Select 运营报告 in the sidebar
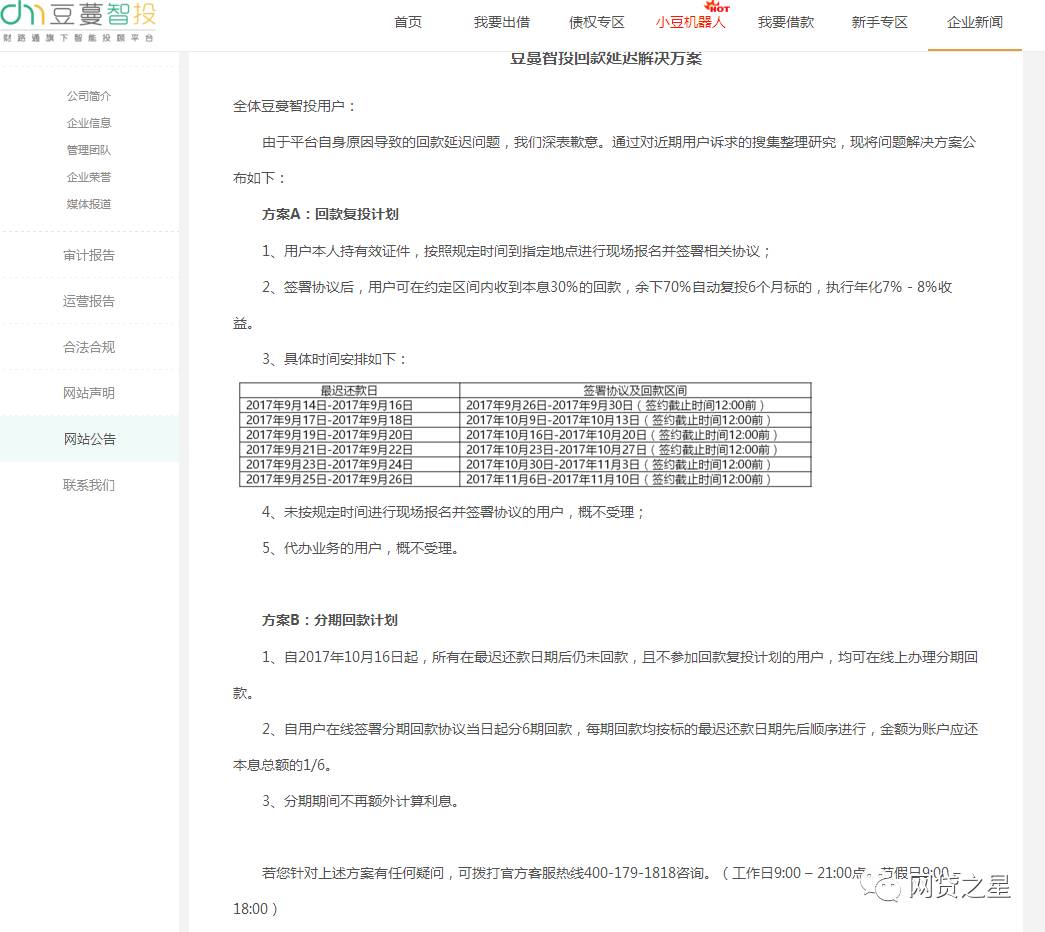This screenshot has height=932, width=1045. pos(89,301)
